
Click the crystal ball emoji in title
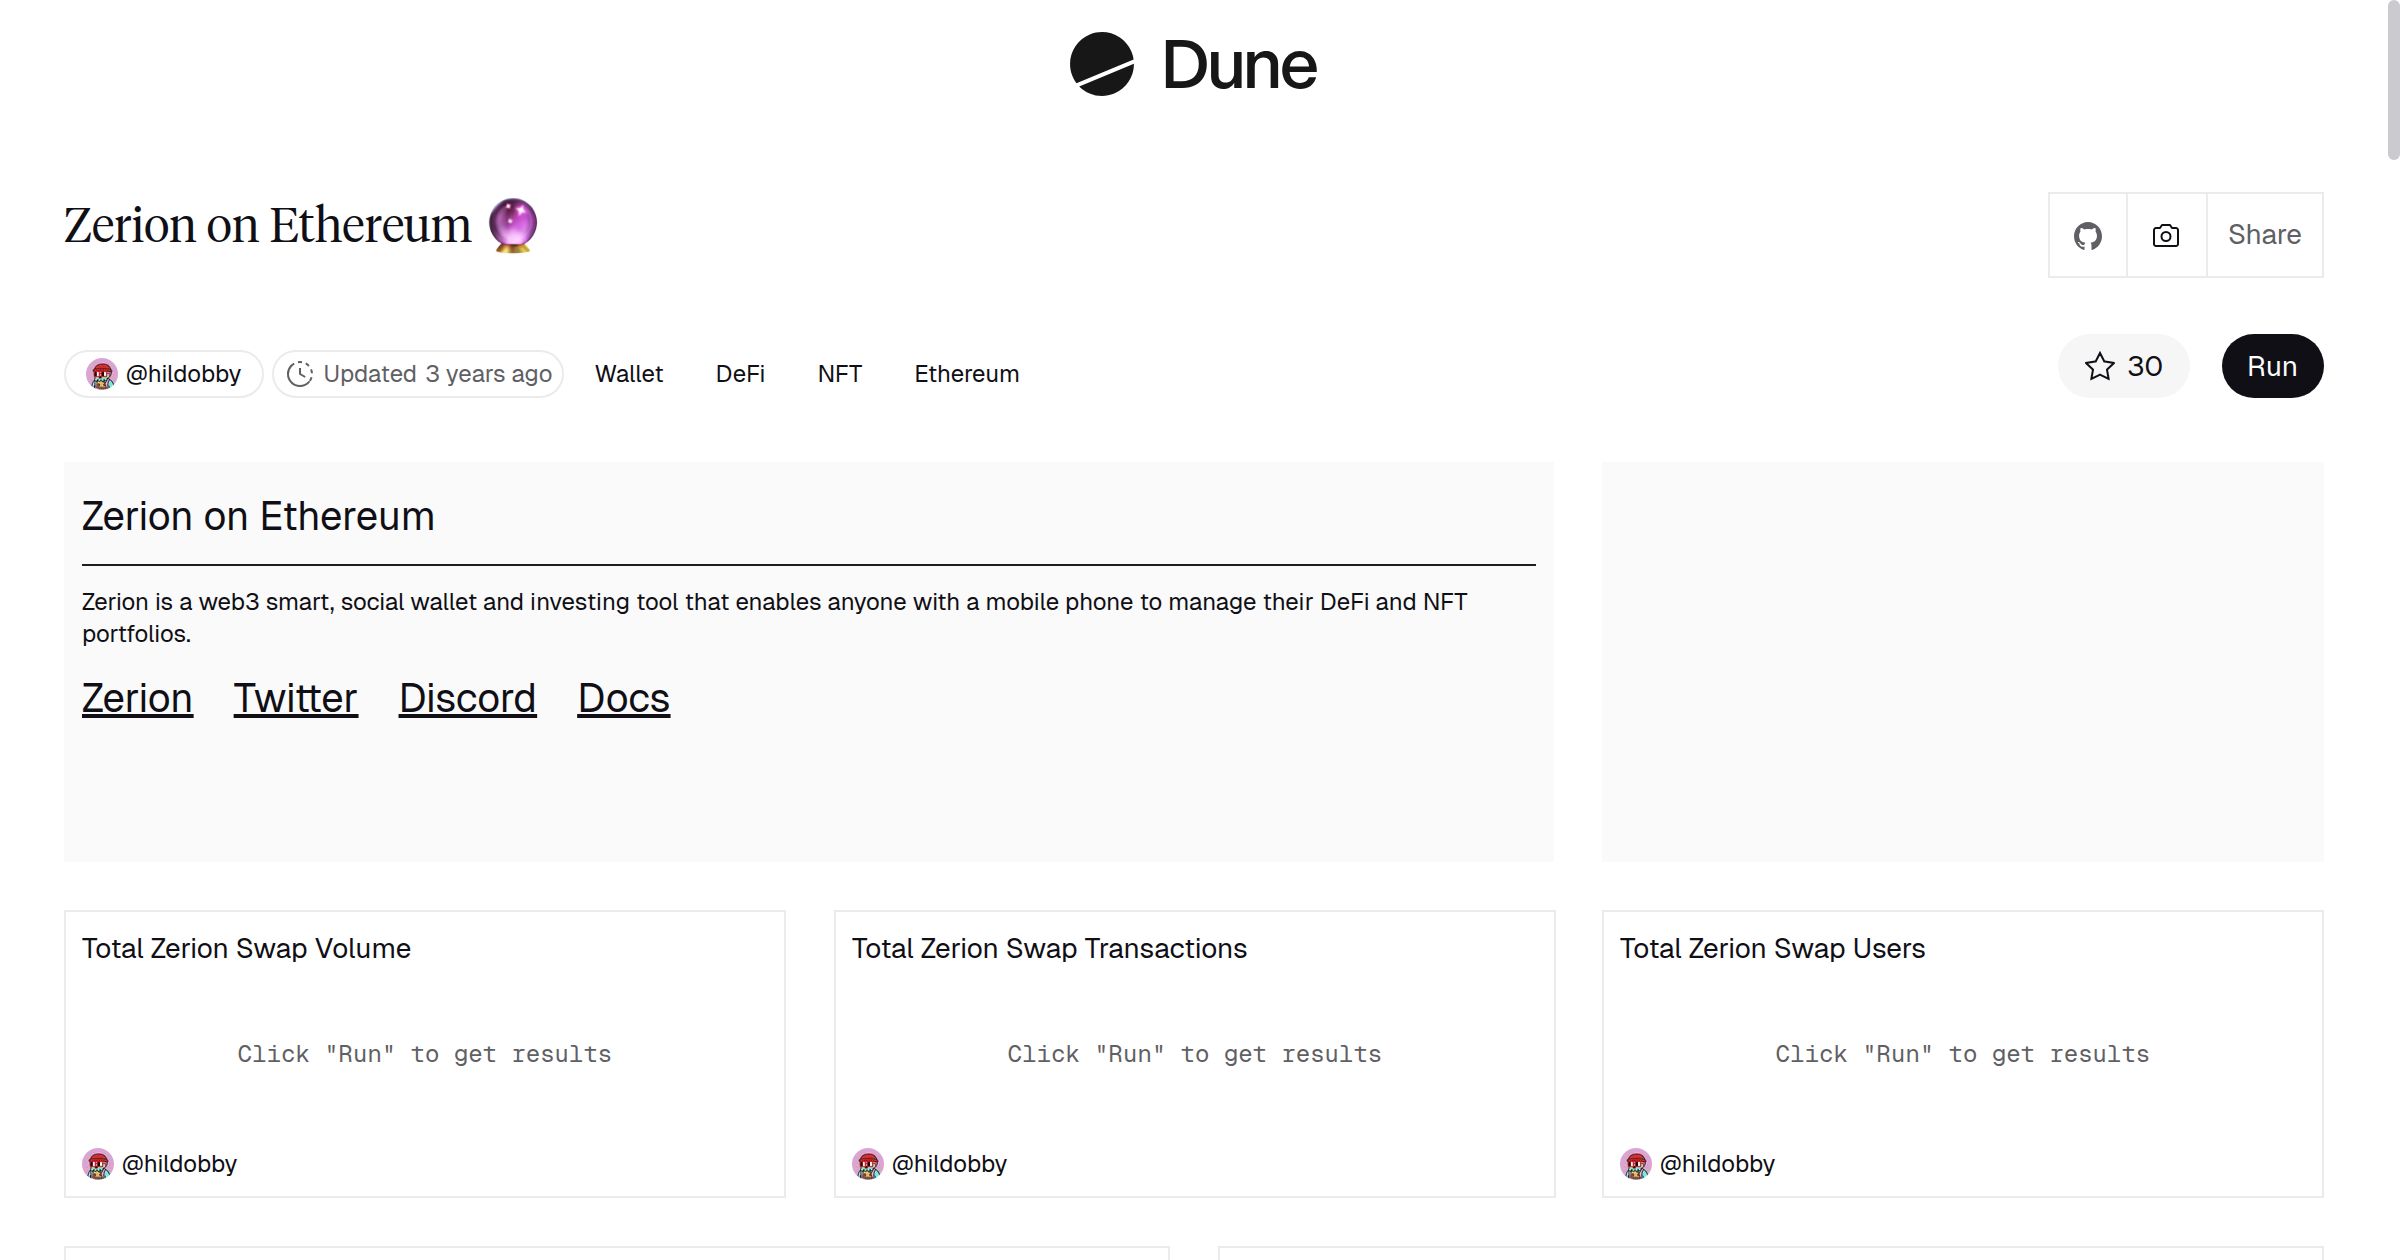coord(513,225)
